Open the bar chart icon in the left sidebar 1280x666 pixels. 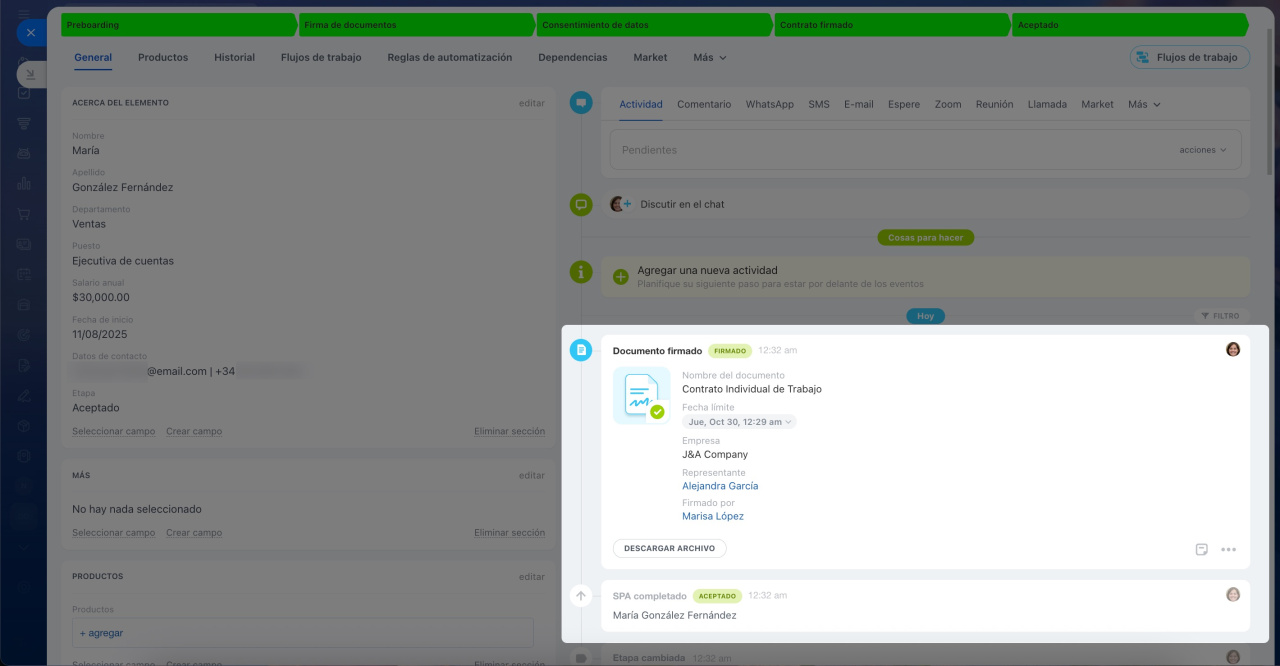coord(23,183)
